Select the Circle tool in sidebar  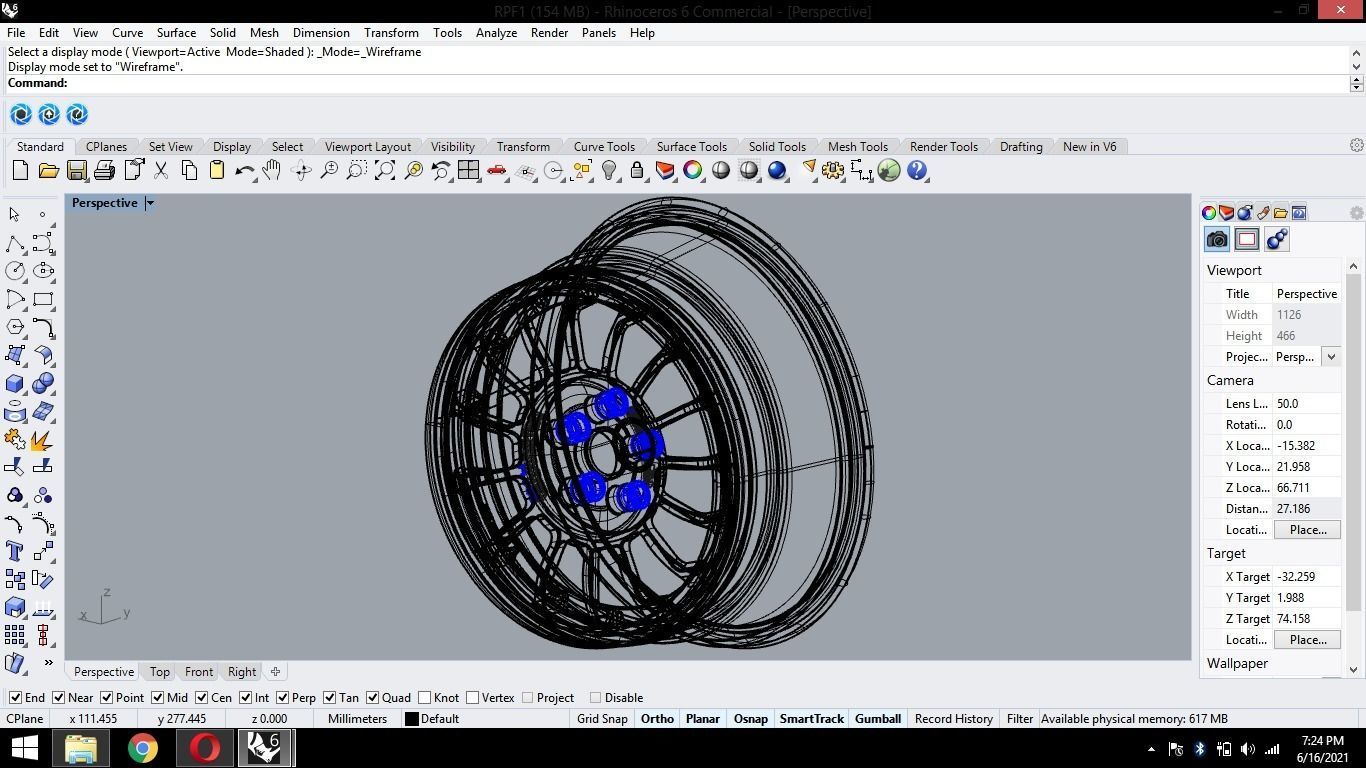point(15,270)
